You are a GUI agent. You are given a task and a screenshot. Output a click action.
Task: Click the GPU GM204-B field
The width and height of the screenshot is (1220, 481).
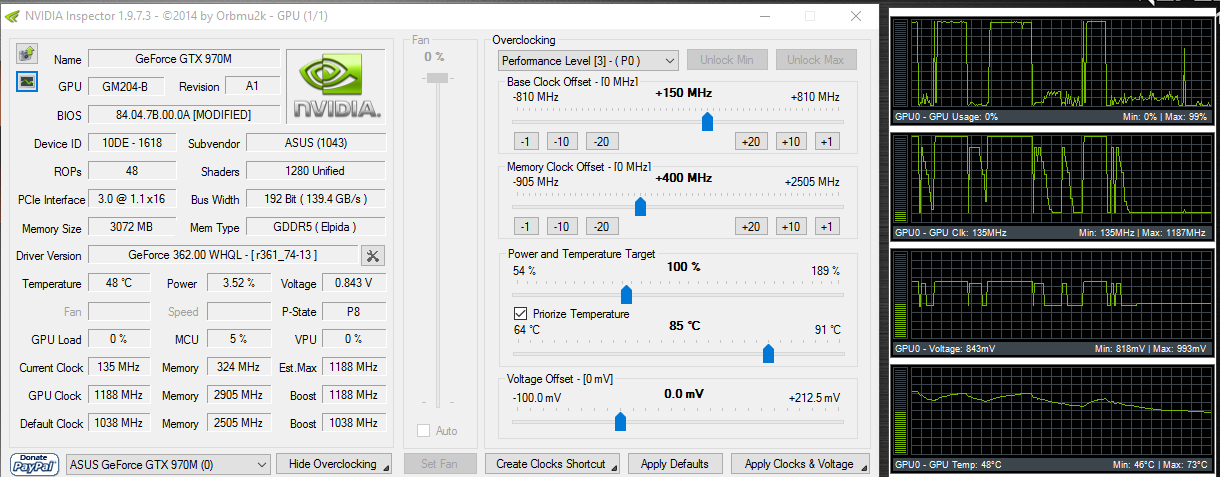(127, 87)
